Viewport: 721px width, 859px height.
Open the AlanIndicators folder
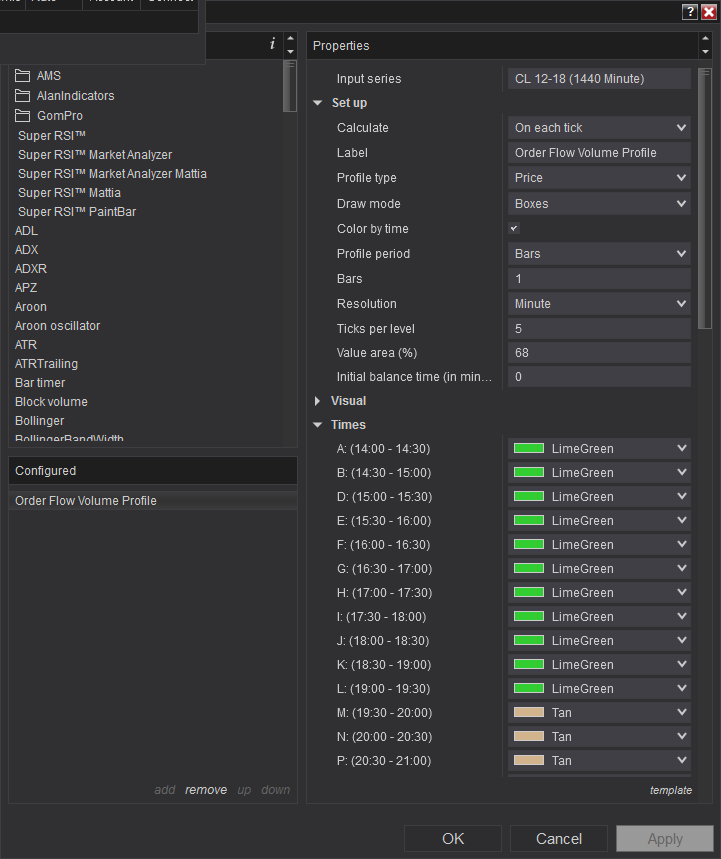point(75,96)
